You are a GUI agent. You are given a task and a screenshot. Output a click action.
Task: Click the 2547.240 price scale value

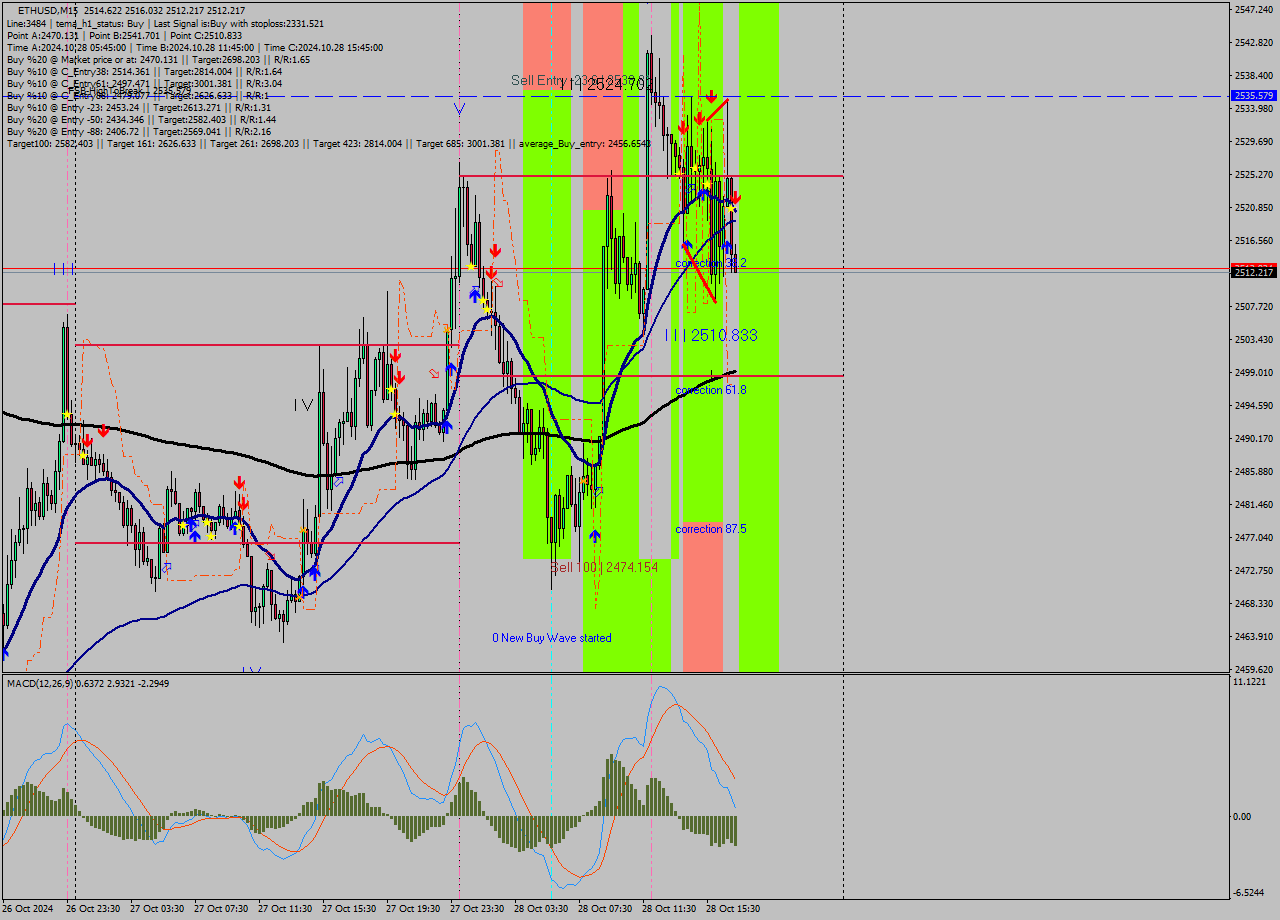click(1254, 9)
